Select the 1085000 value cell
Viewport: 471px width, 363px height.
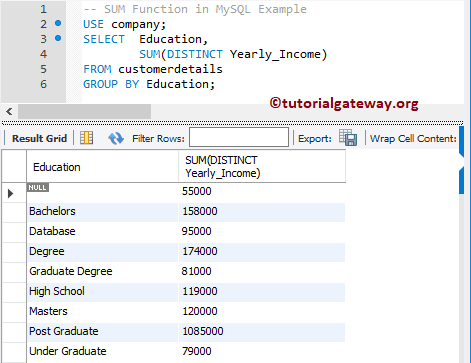[x=262, y=332]
